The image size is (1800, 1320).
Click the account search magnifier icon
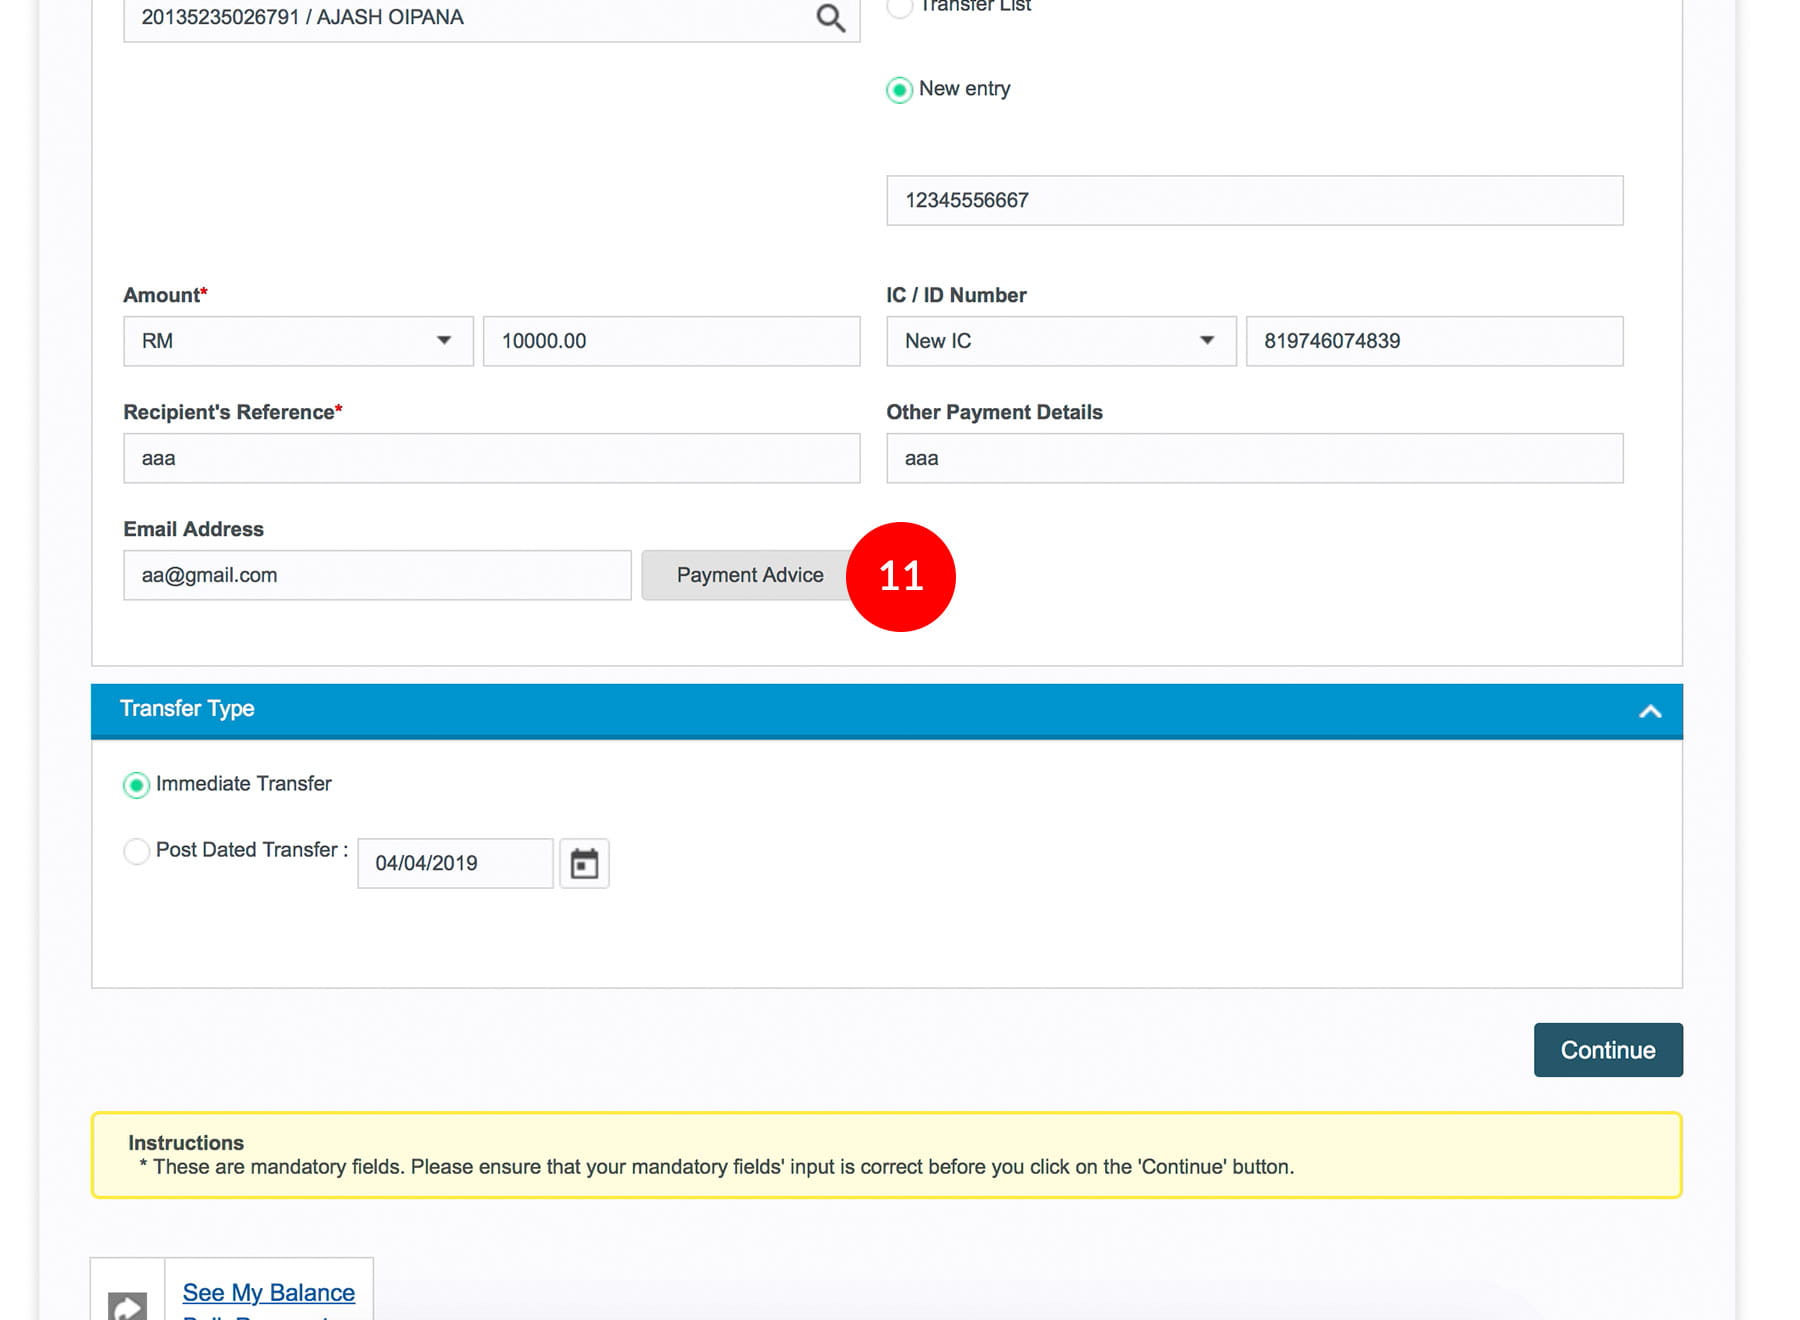(x=830, y=18)
